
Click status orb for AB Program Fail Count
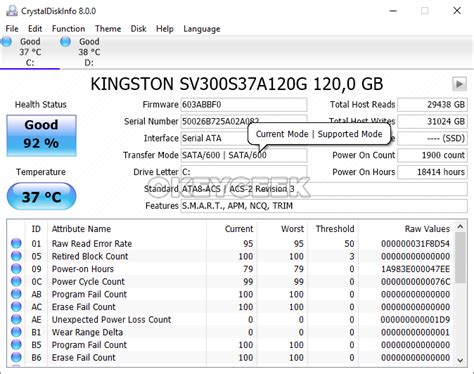tap(16, 294)
